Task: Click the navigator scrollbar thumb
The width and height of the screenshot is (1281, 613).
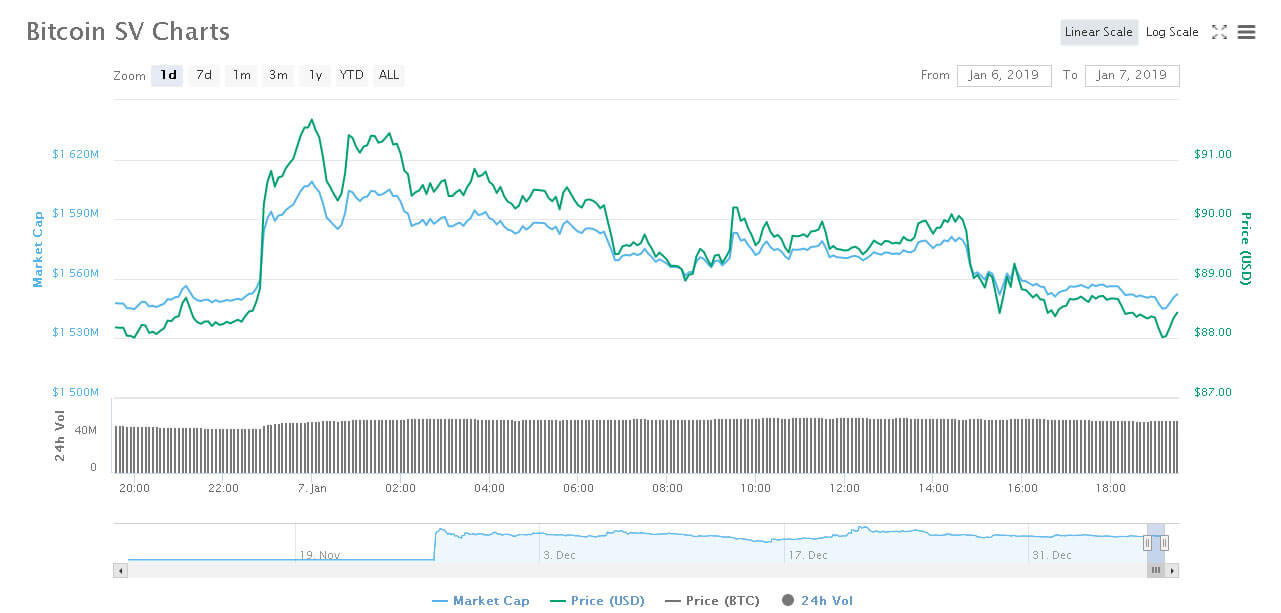Action: tap(1156, 570)
